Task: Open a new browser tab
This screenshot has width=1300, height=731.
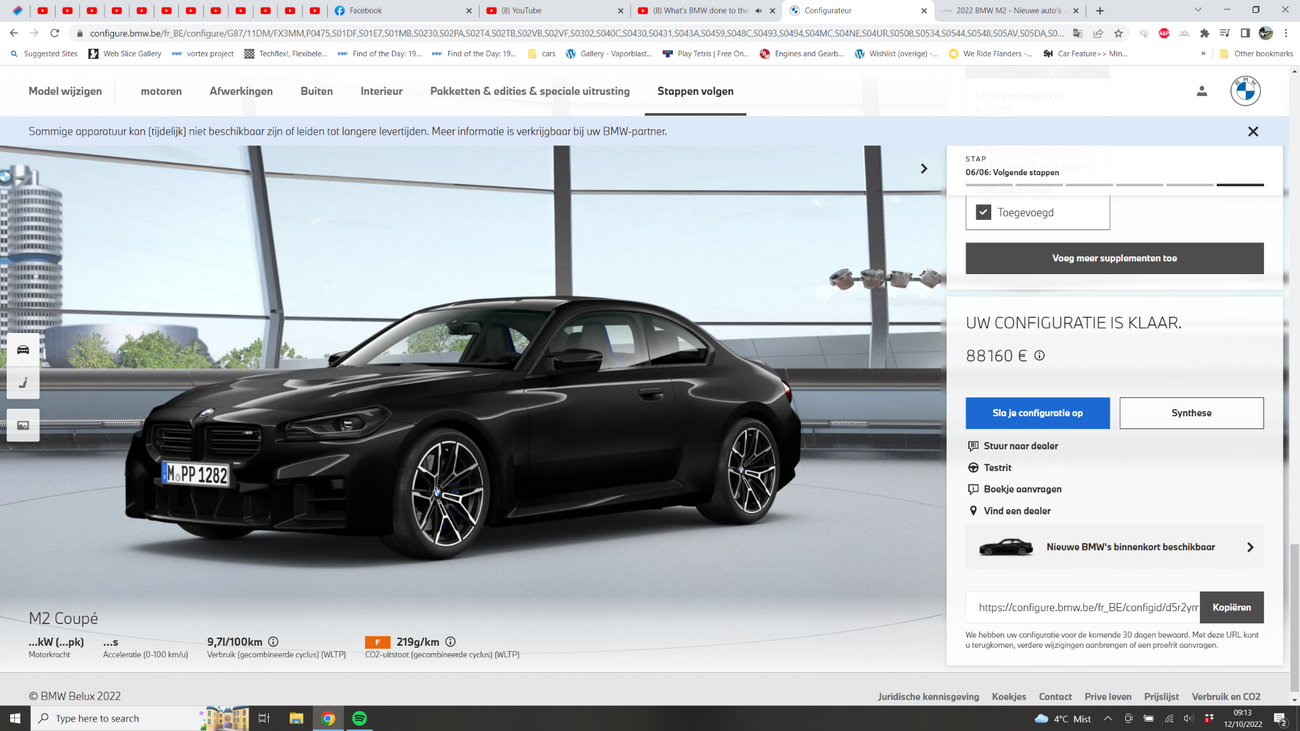Action: 1100,11
